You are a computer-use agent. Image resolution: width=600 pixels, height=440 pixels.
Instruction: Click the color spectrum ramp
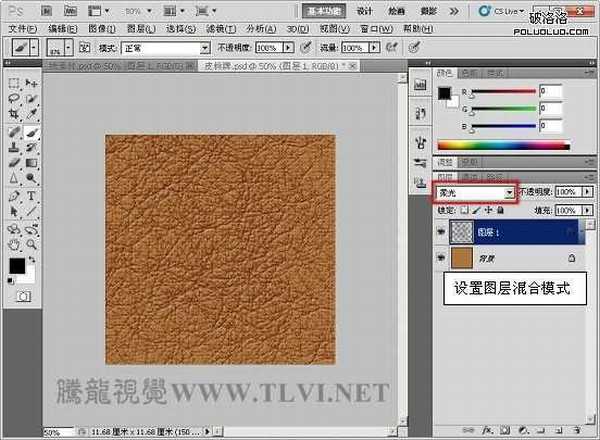coord(504,145)
